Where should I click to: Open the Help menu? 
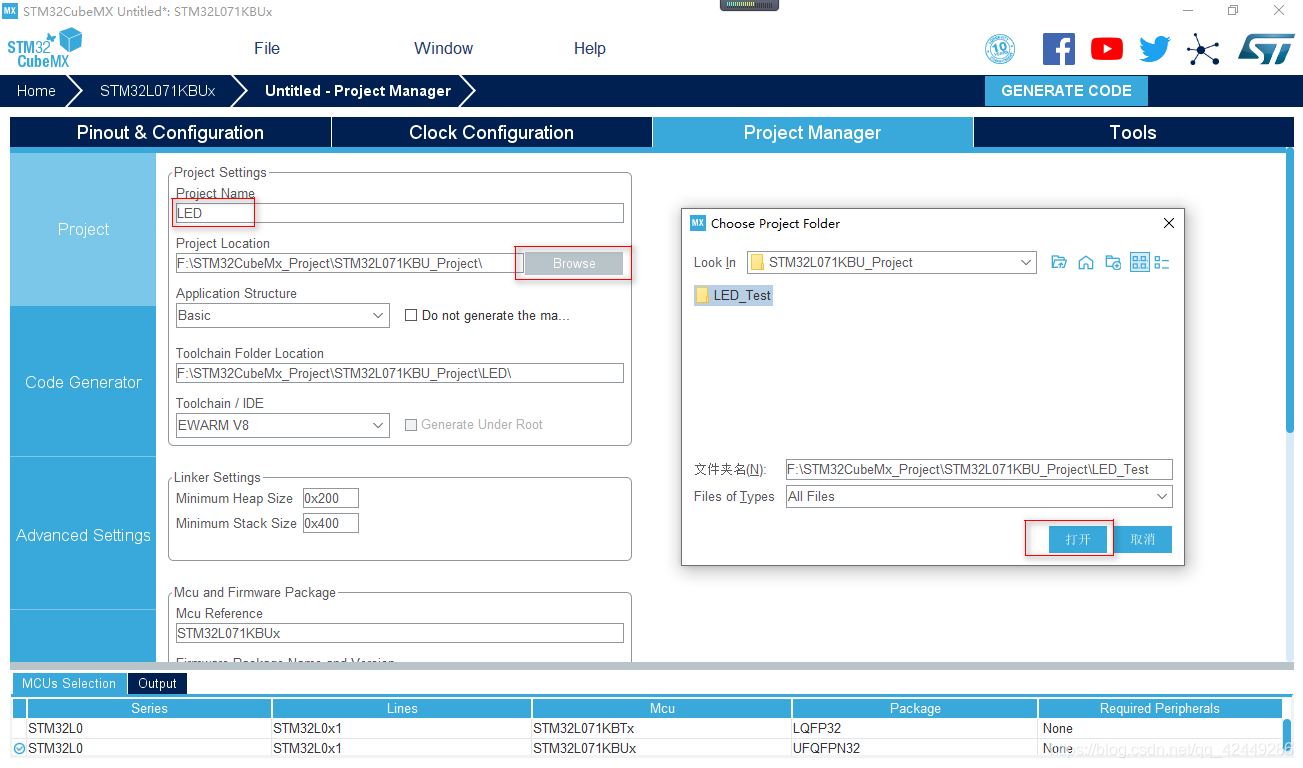coord(590,48)
